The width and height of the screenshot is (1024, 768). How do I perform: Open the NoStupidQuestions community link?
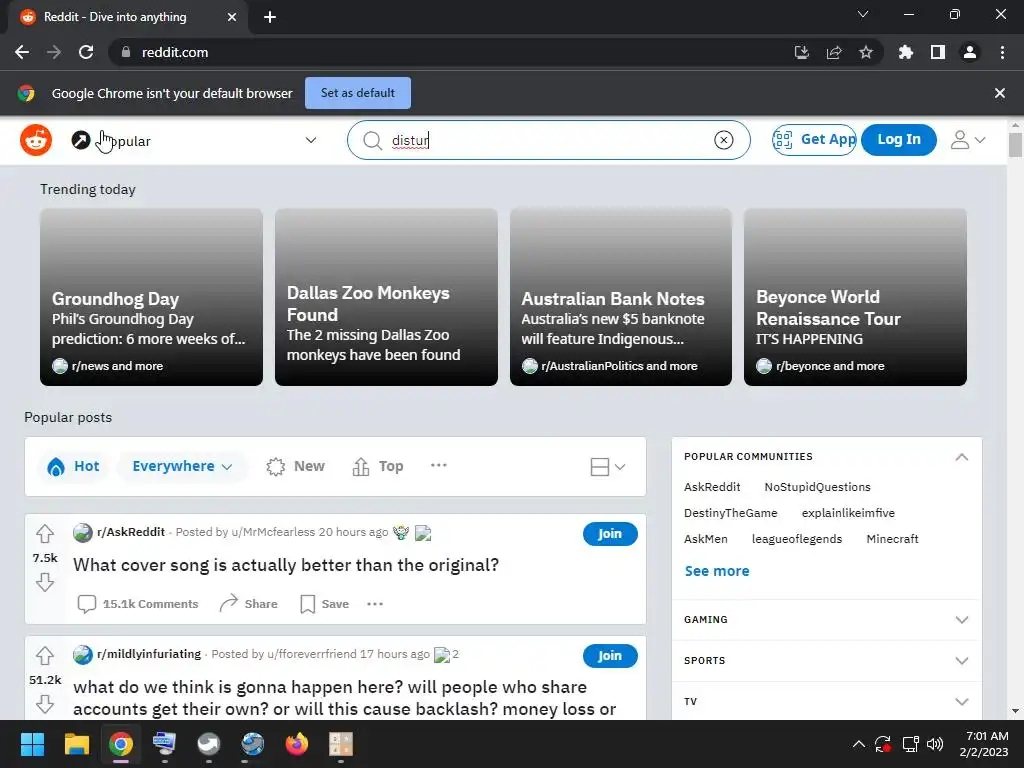click(817, 487)
